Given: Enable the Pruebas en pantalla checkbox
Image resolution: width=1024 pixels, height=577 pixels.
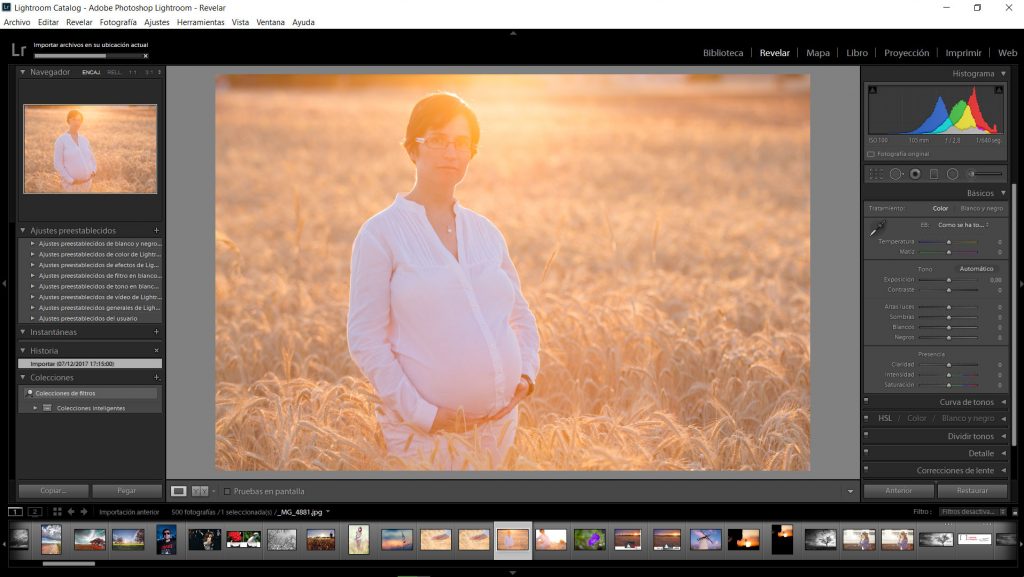Looking at the screenshot, I should [226, 491].
